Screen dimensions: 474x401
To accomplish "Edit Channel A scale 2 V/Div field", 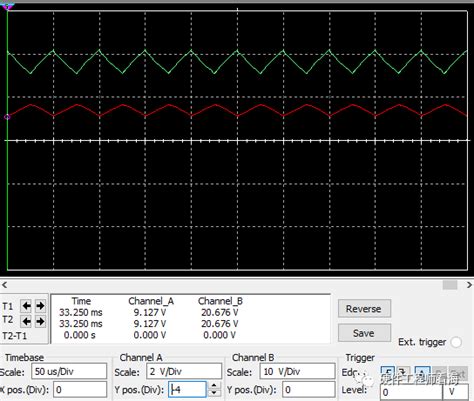I will [184, 371].
